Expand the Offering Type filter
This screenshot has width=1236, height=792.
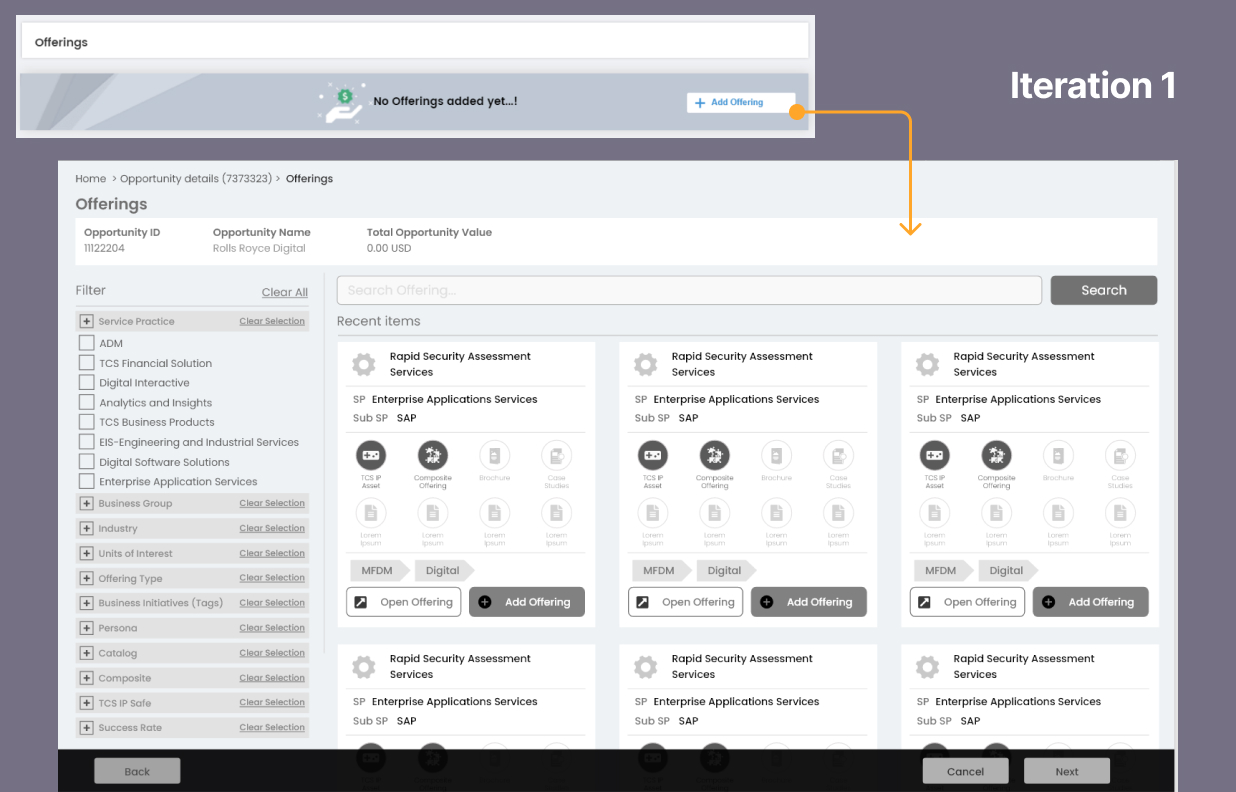(86, 579)
